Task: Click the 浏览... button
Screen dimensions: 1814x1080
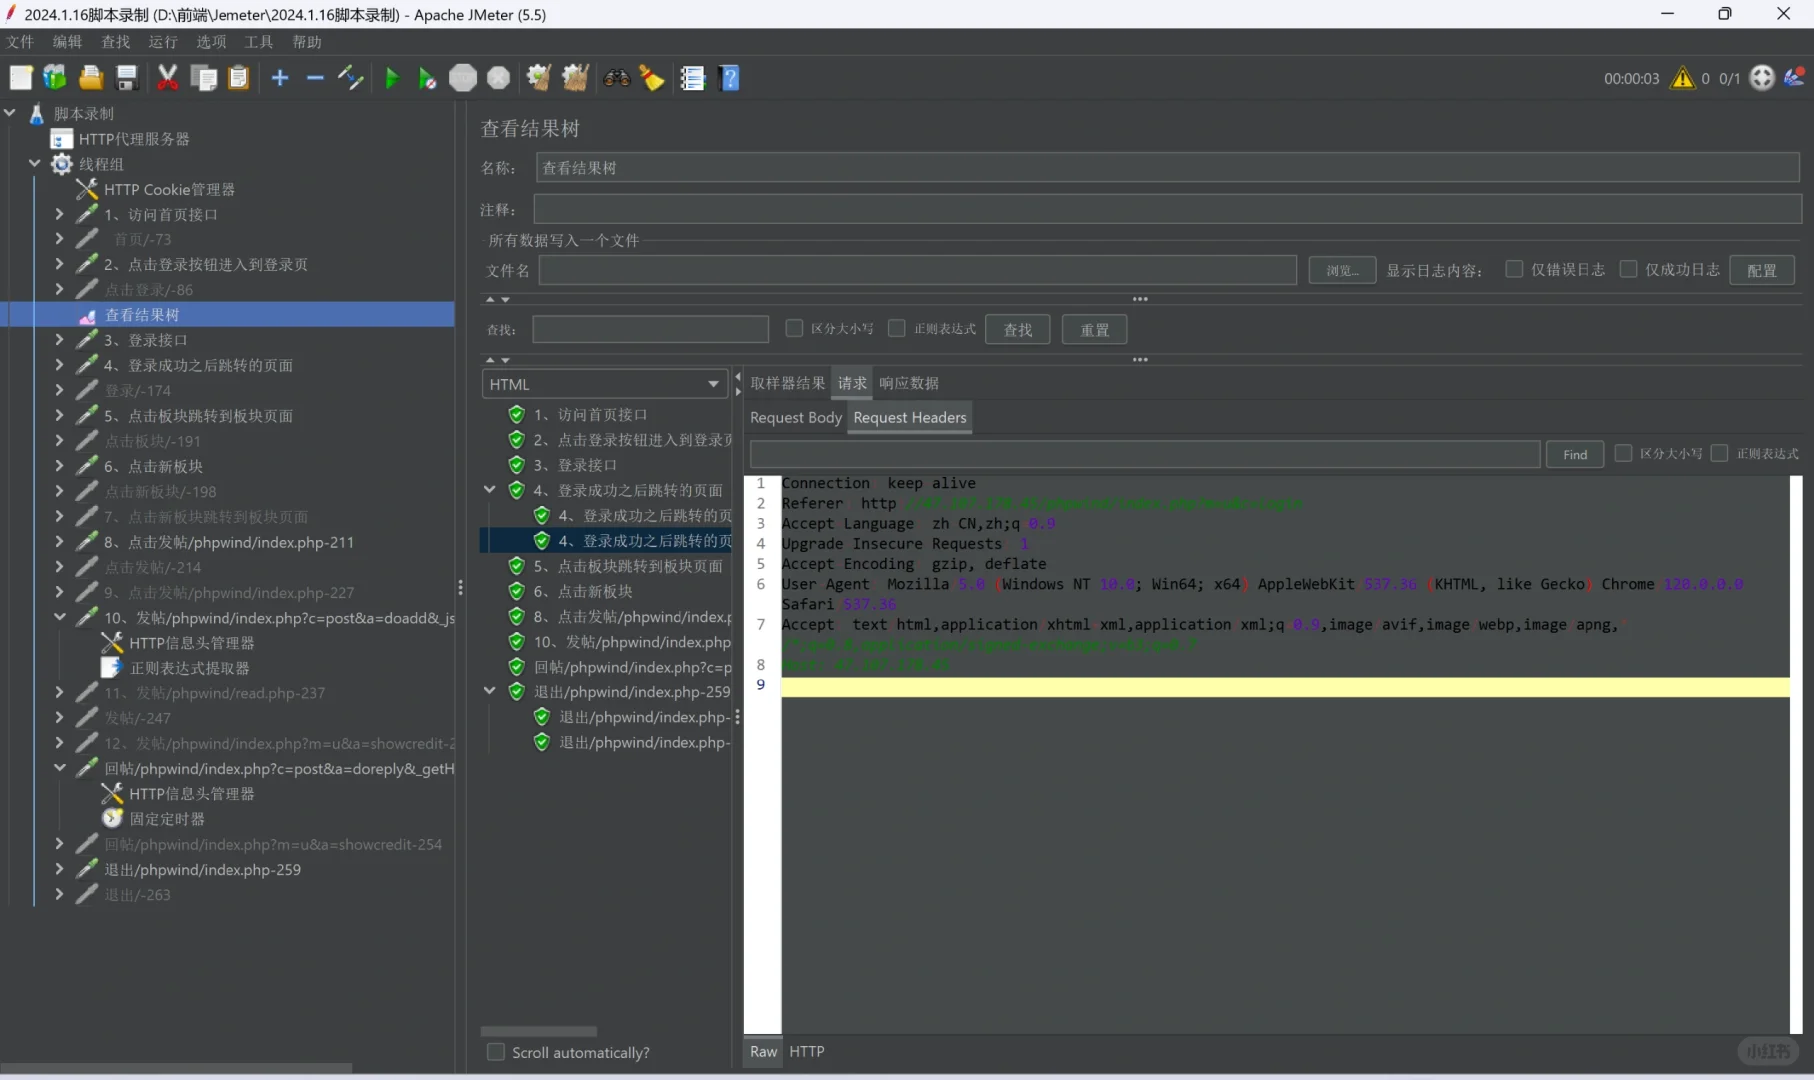Action: pos(1342,270)
